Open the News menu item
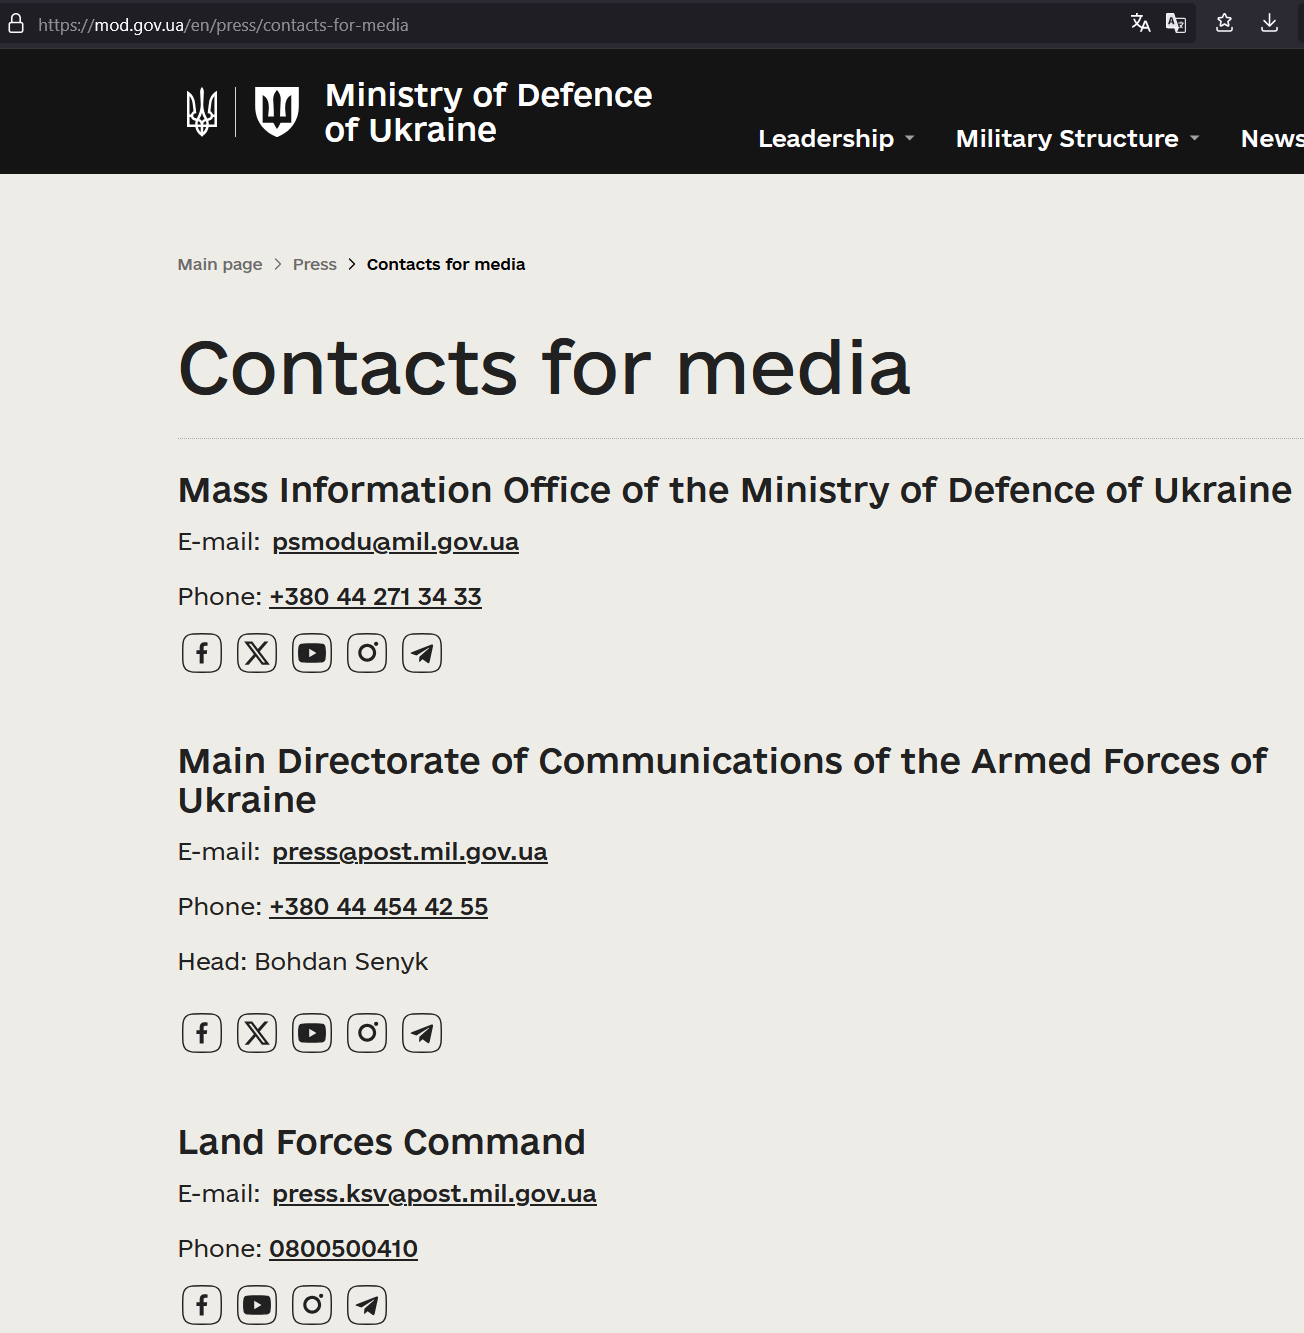 [1272, 138]
